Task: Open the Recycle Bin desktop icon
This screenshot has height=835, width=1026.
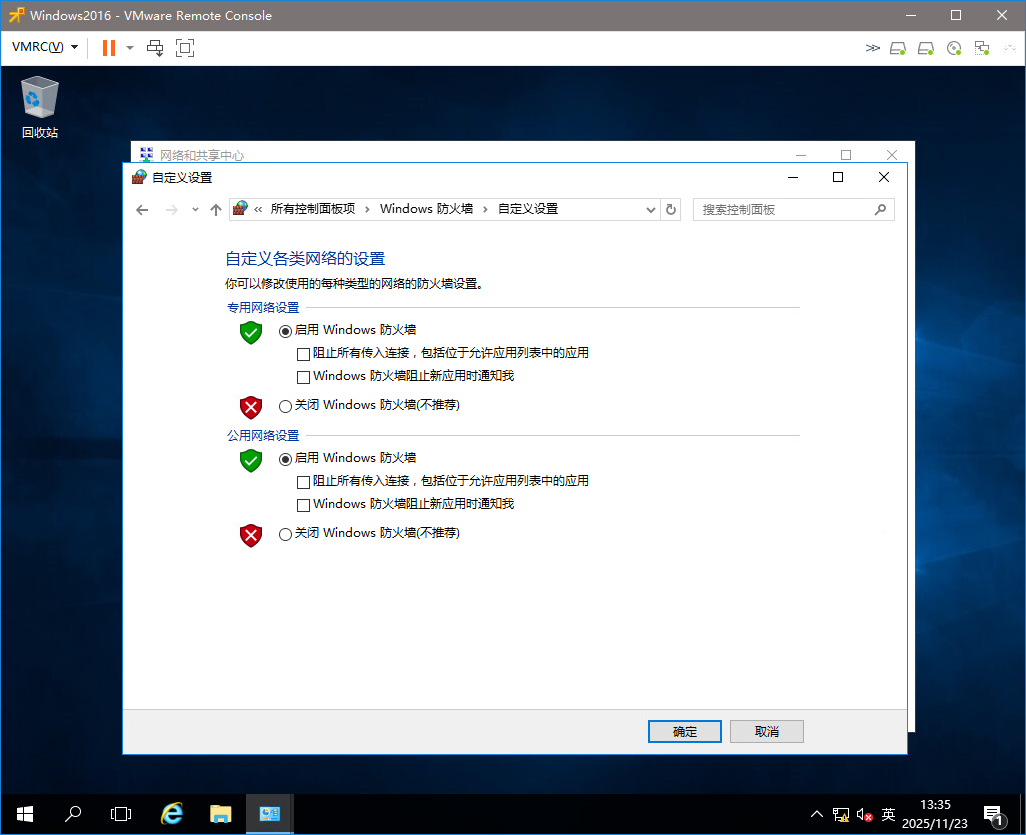Action: (40, 107)
